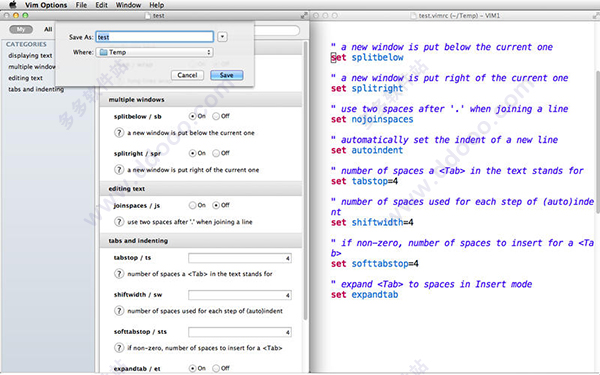This screenshot has height=375, width=600.
Task: Click the fullscreen arrows icon of test window
Action: coord(304,16)
